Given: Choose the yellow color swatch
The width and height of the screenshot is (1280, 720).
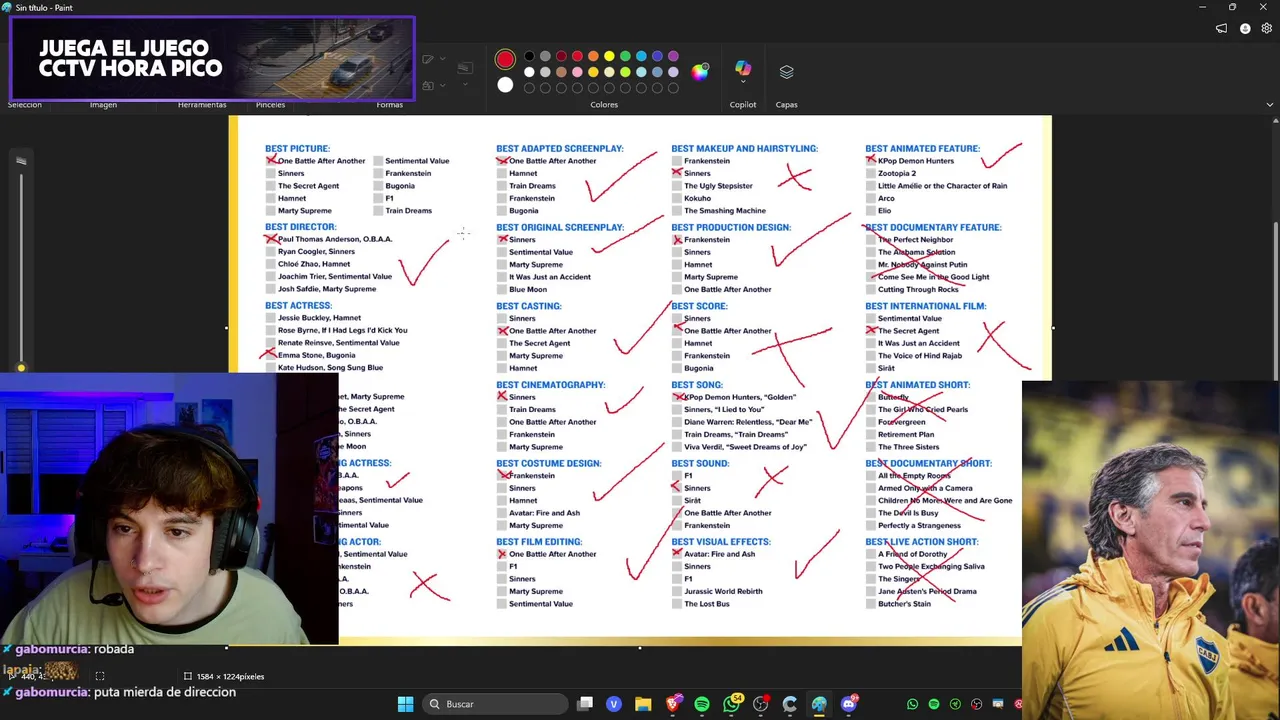Looking at the screenshot, I should coord(609,56).
